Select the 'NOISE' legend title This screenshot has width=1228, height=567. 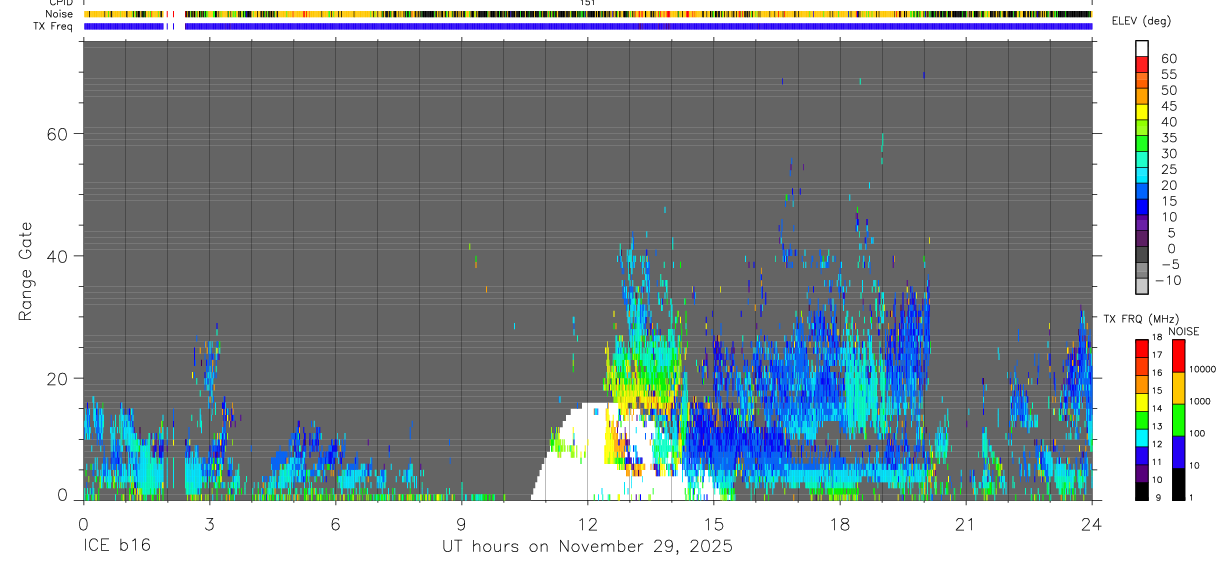click(x=1183, y=331)
